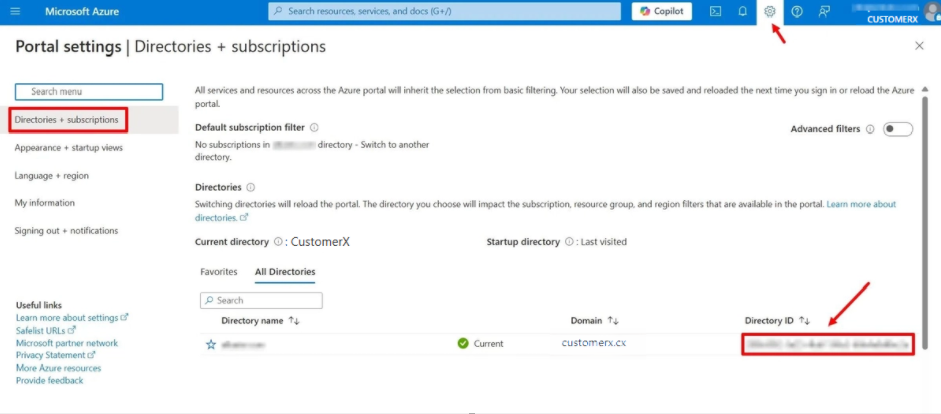Close the Portal settings pane
Viewport: 941px width, 414px height.
point(919,46)
